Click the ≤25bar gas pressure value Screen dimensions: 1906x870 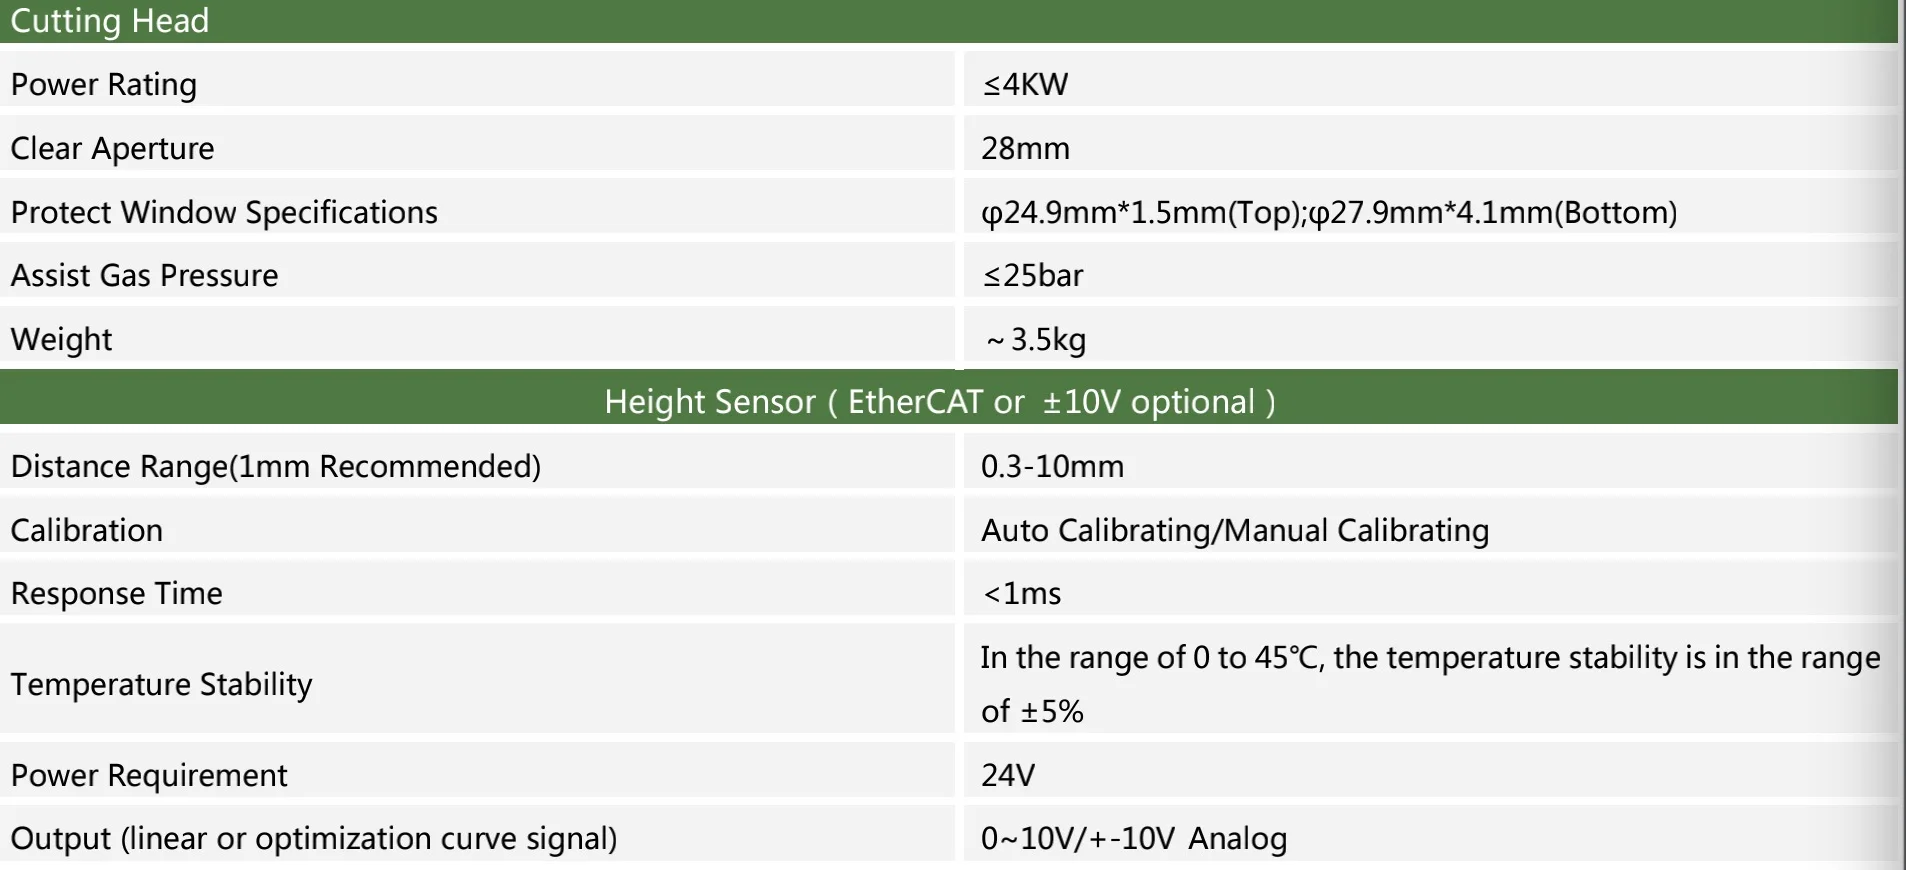(x=1033, y=276)
